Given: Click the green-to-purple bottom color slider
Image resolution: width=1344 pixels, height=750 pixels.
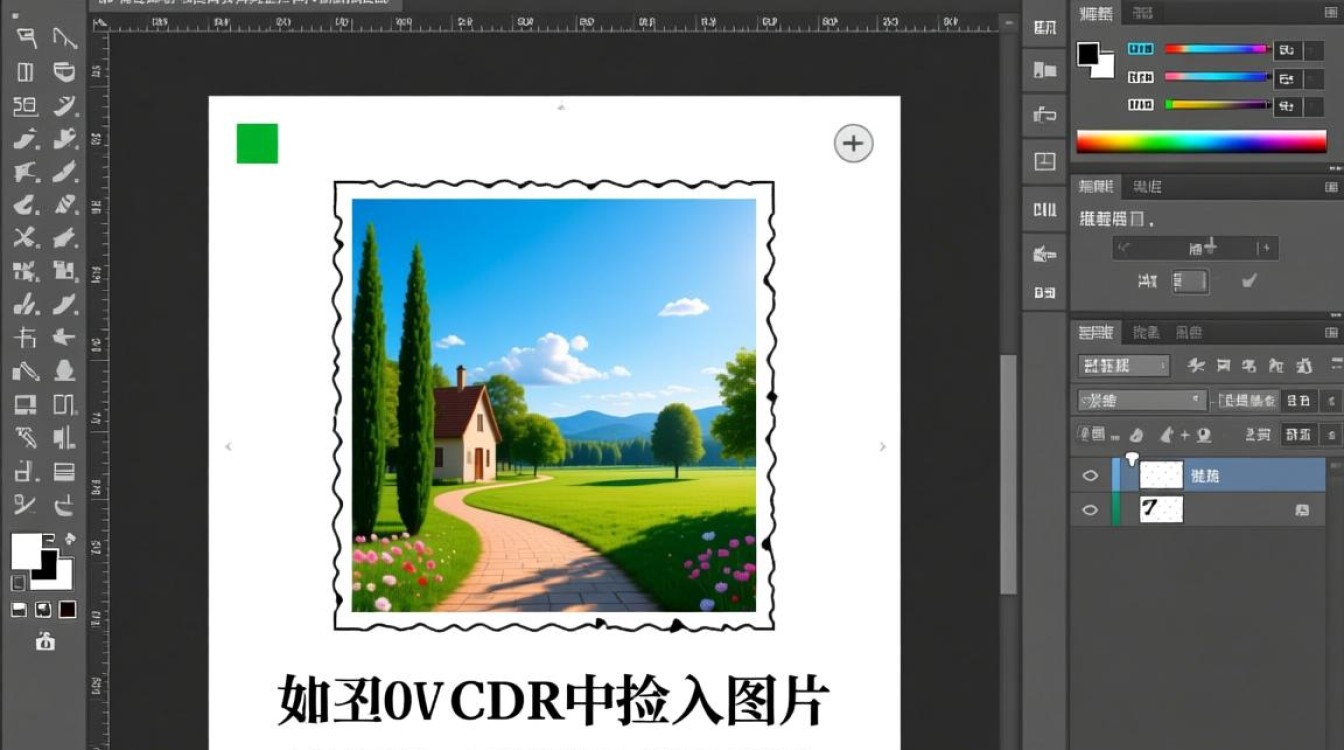Looking at the screenshot, I should coord(1216,104).
